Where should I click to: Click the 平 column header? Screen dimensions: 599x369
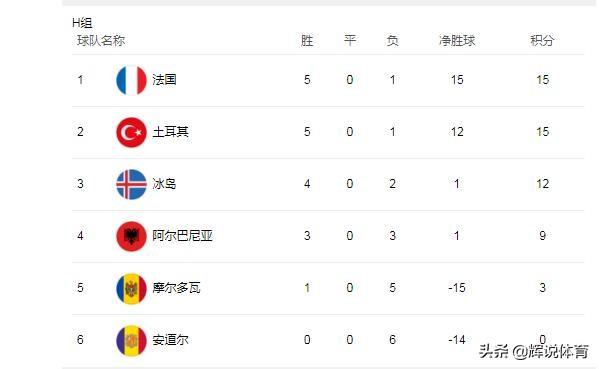(350, 40)
